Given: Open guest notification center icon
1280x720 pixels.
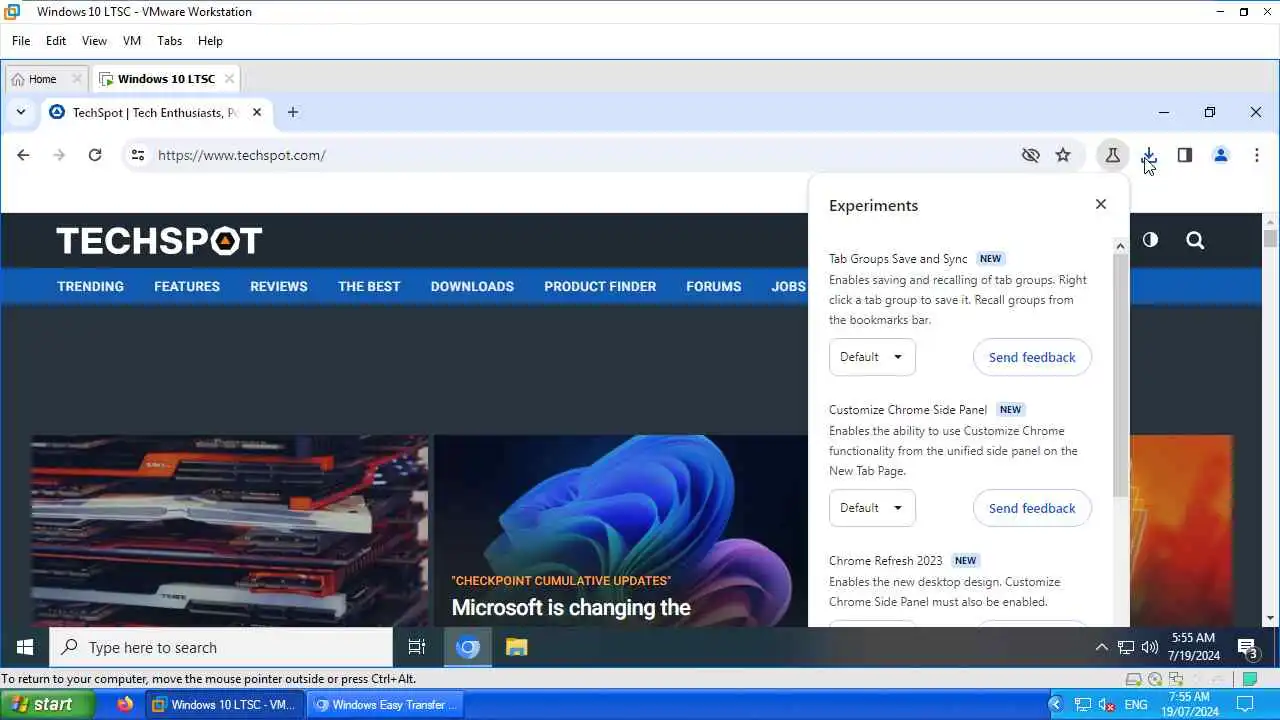Looking at the screenshot, I should click(1248, 648).
